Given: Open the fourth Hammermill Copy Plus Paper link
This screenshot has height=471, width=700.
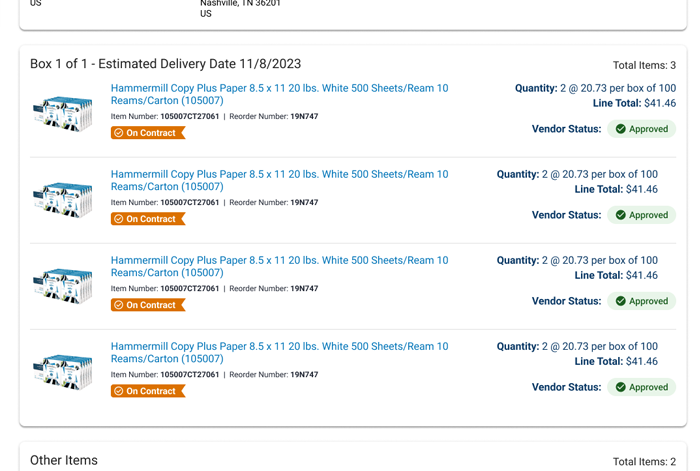Looking at the screenshot, I should [x=279, y=353].
